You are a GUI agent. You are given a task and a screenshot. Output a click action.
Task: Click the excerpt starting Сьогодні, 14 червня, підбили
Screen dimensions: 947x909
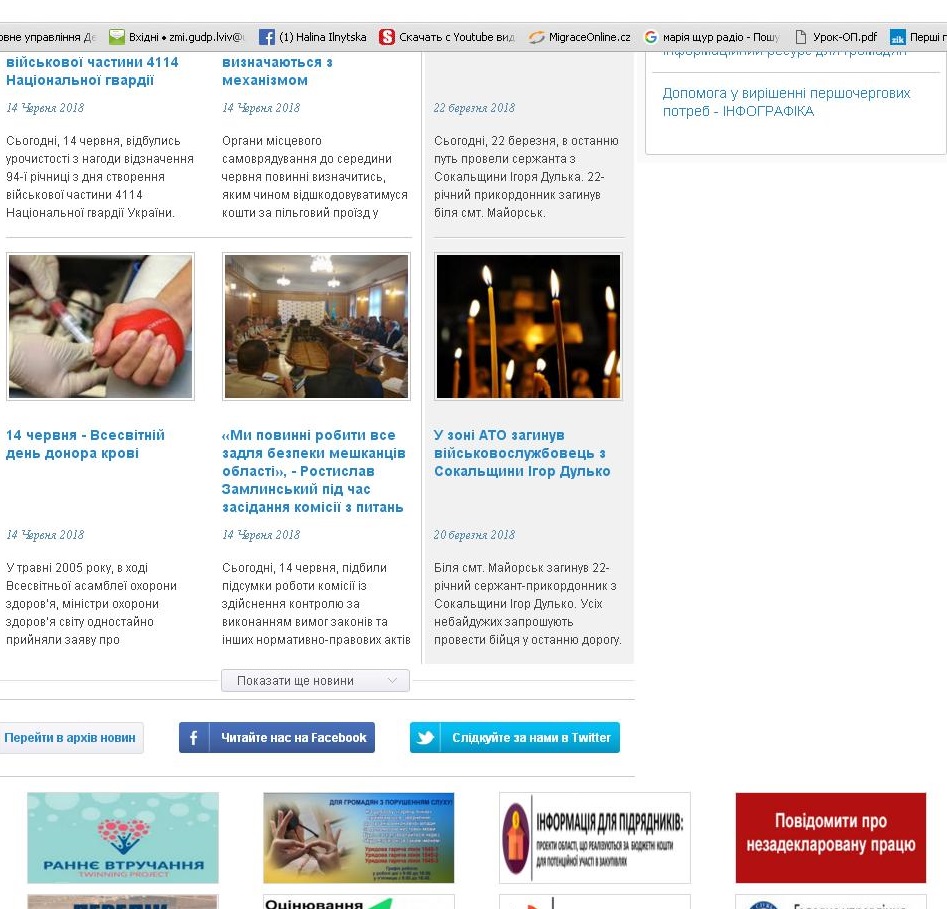[316, 604]
